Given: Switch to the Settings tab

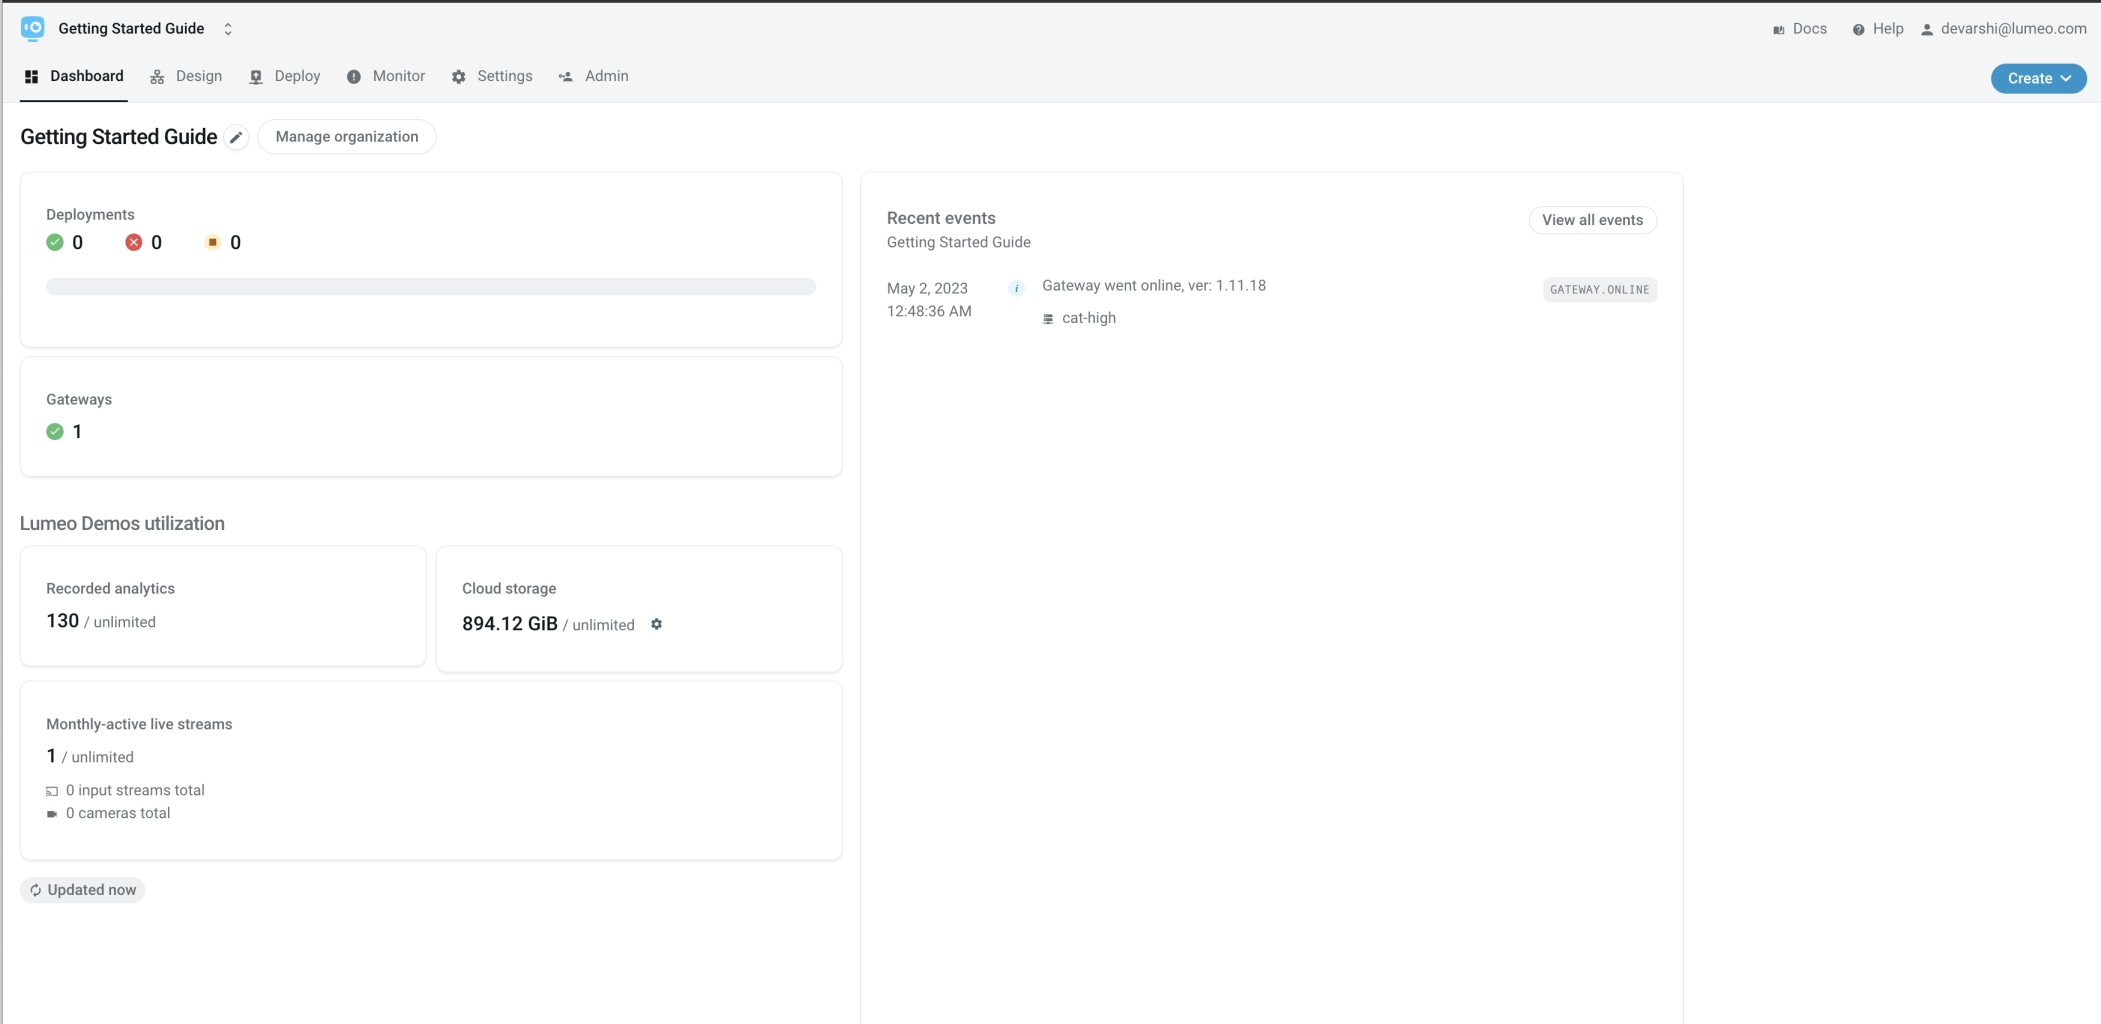Looking at the screenshot, I should coord(492,76).
